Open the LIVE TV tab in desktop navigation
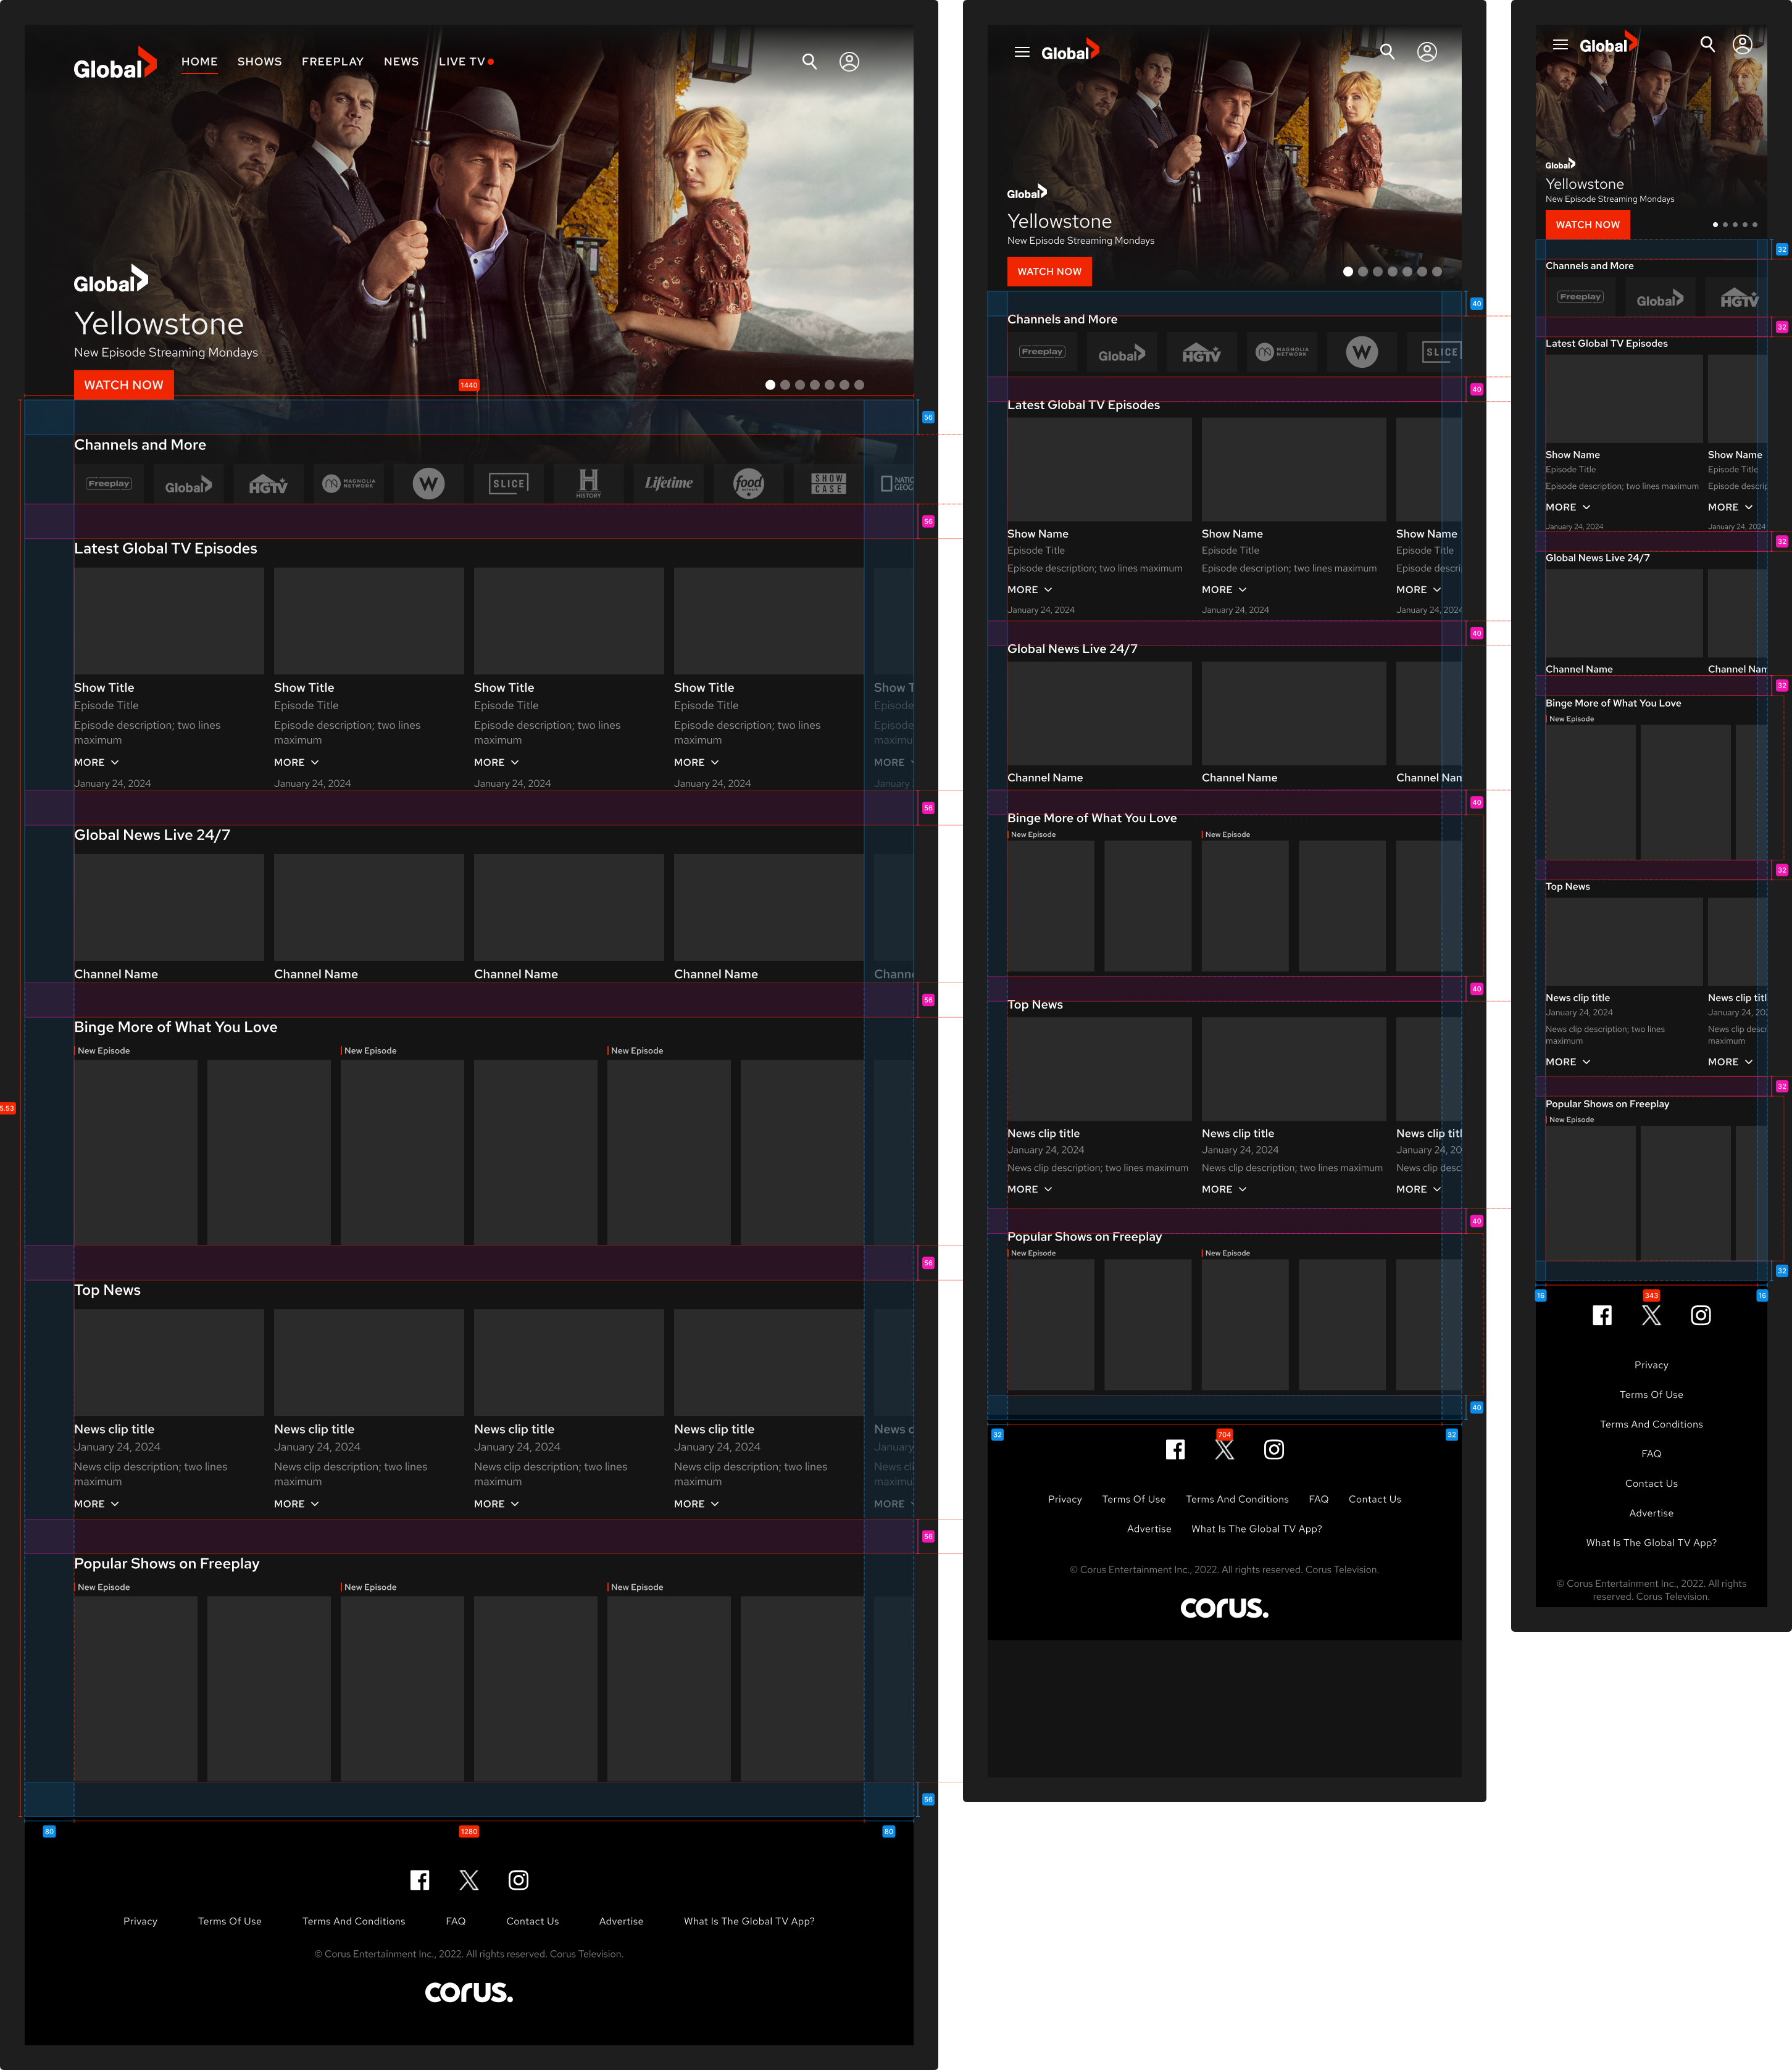This screenshot has width=1792, height=2070. coord(466,62)
